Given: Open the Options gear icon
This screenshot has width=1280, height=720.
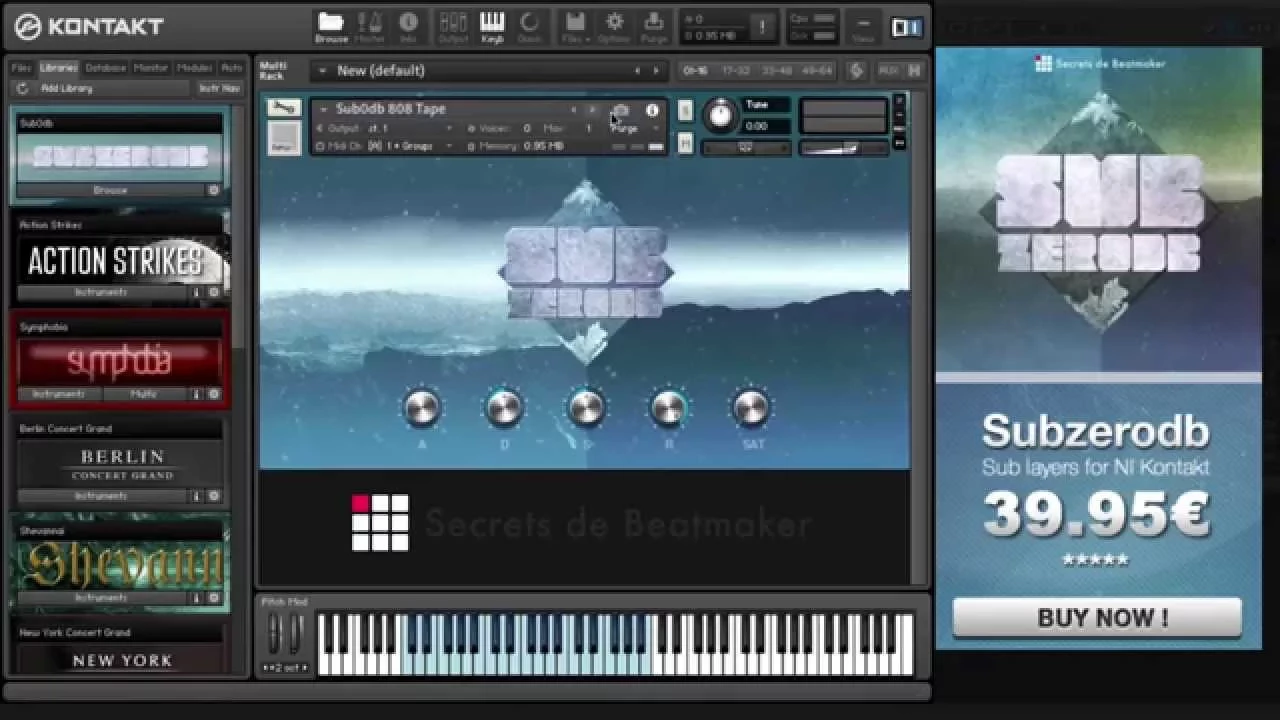Looking at the screenshot, I should coord(614,26).
